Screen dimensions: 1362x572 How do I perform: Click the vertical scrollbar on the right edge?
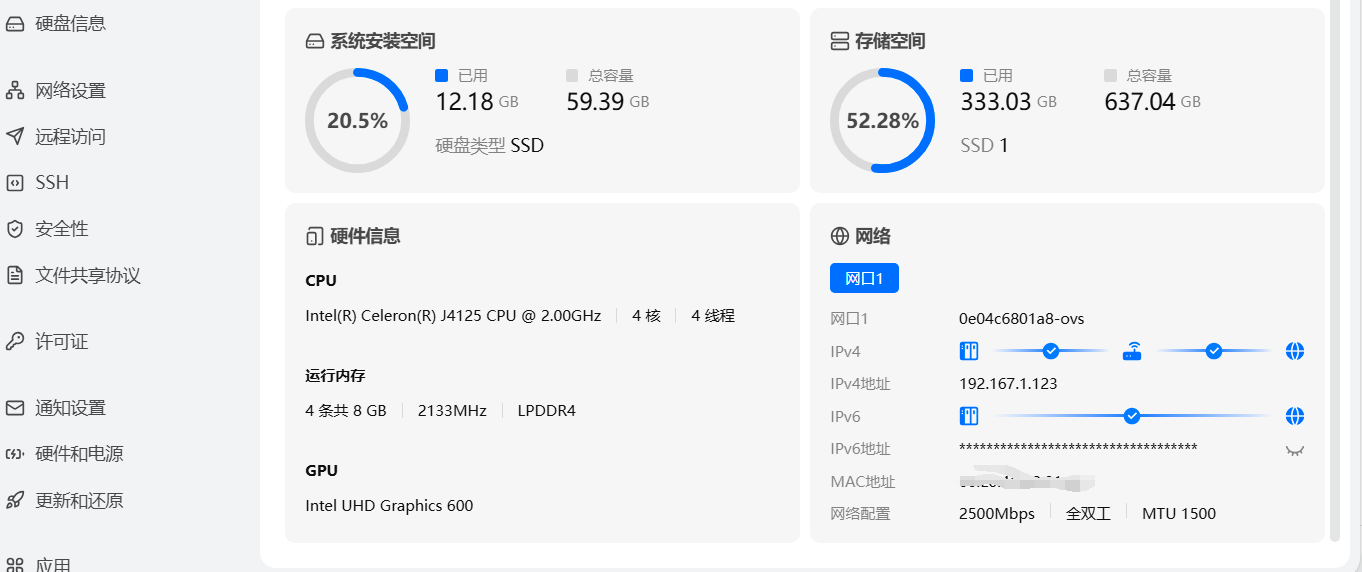1335,270
